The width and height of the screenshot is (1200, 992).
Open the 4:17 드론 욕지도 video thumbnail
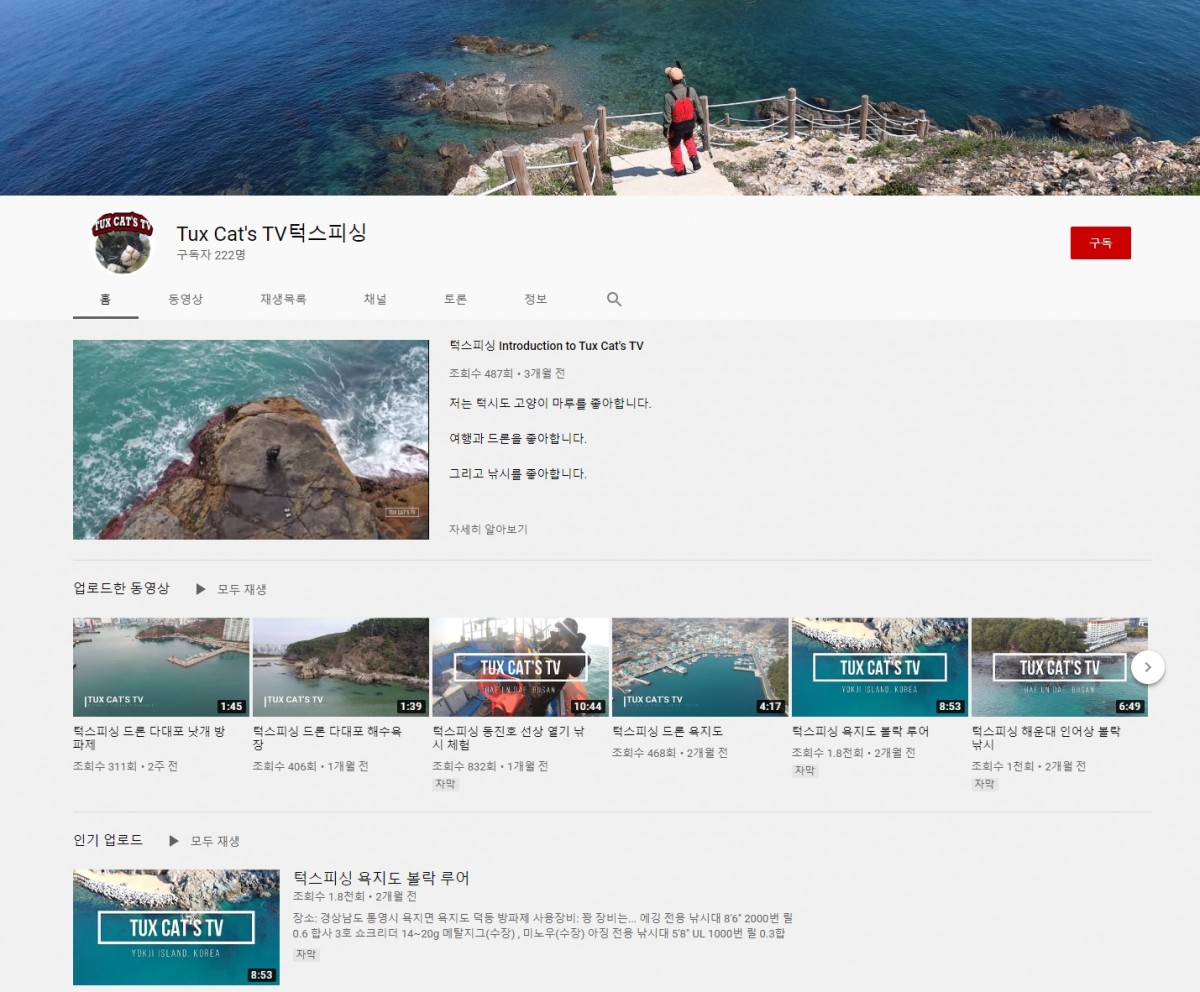click(700, 667)
